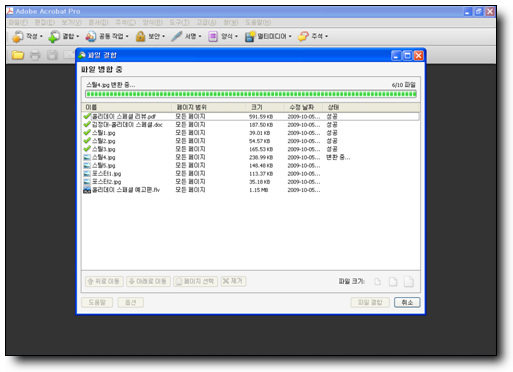This screenshot has width=513, height=372.
Task: Click the 파일 결합 button at bottom right
Action: tap(370, 302)
